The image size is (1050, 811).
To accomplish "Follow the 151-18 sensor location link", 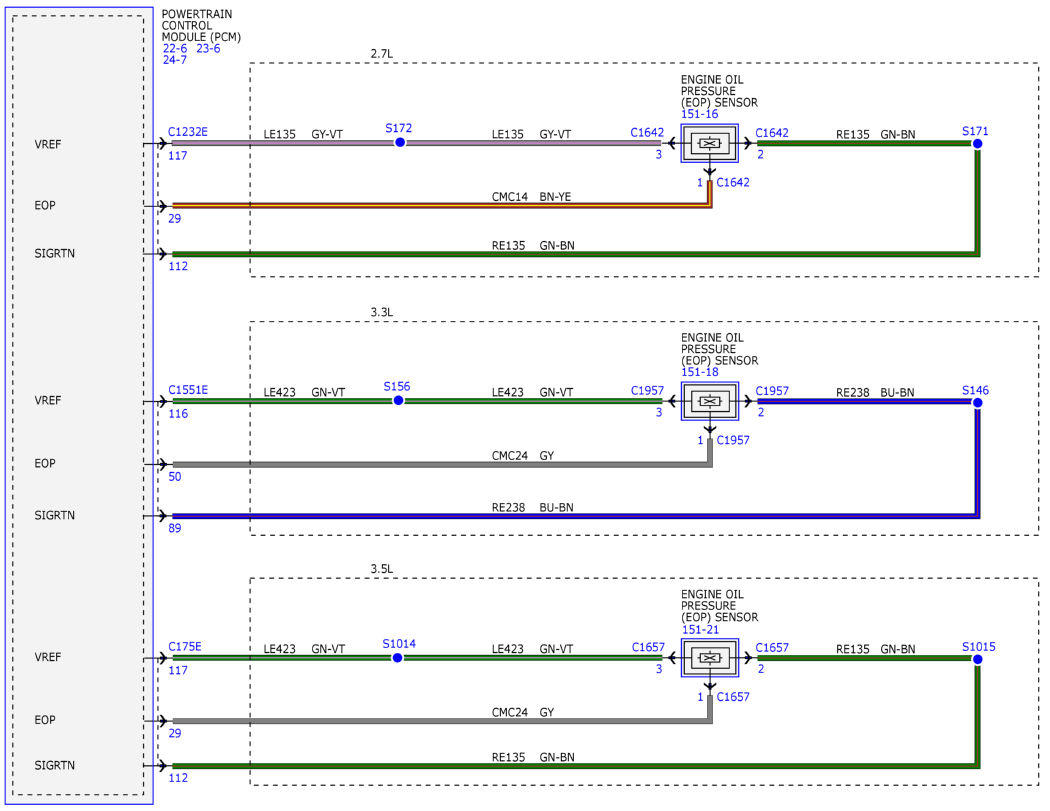I will tap(700, 372).
